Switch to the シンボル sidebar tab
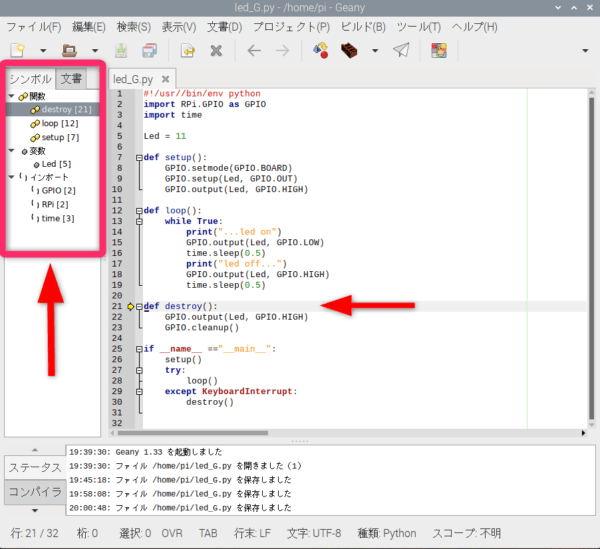The width and height of the screenshot is (600, 549). (x=30, y=79)
